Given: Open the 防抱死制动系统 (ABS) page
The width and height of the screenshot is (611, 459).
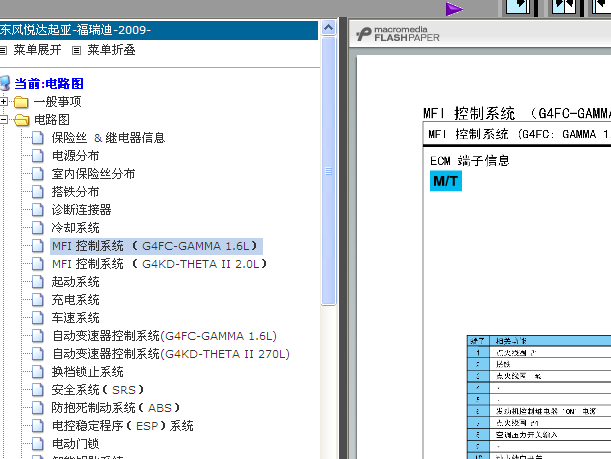Looking at the screenshot, I should [x=116, y=408].
